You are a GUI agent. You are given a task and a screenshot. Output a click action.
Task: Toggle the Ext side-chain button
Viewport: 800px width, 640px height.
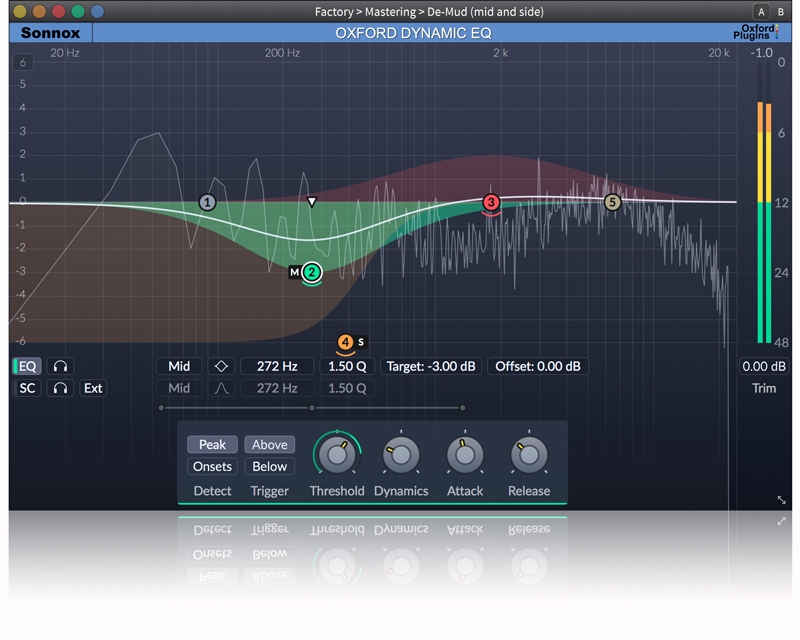(x=93, y=388)
